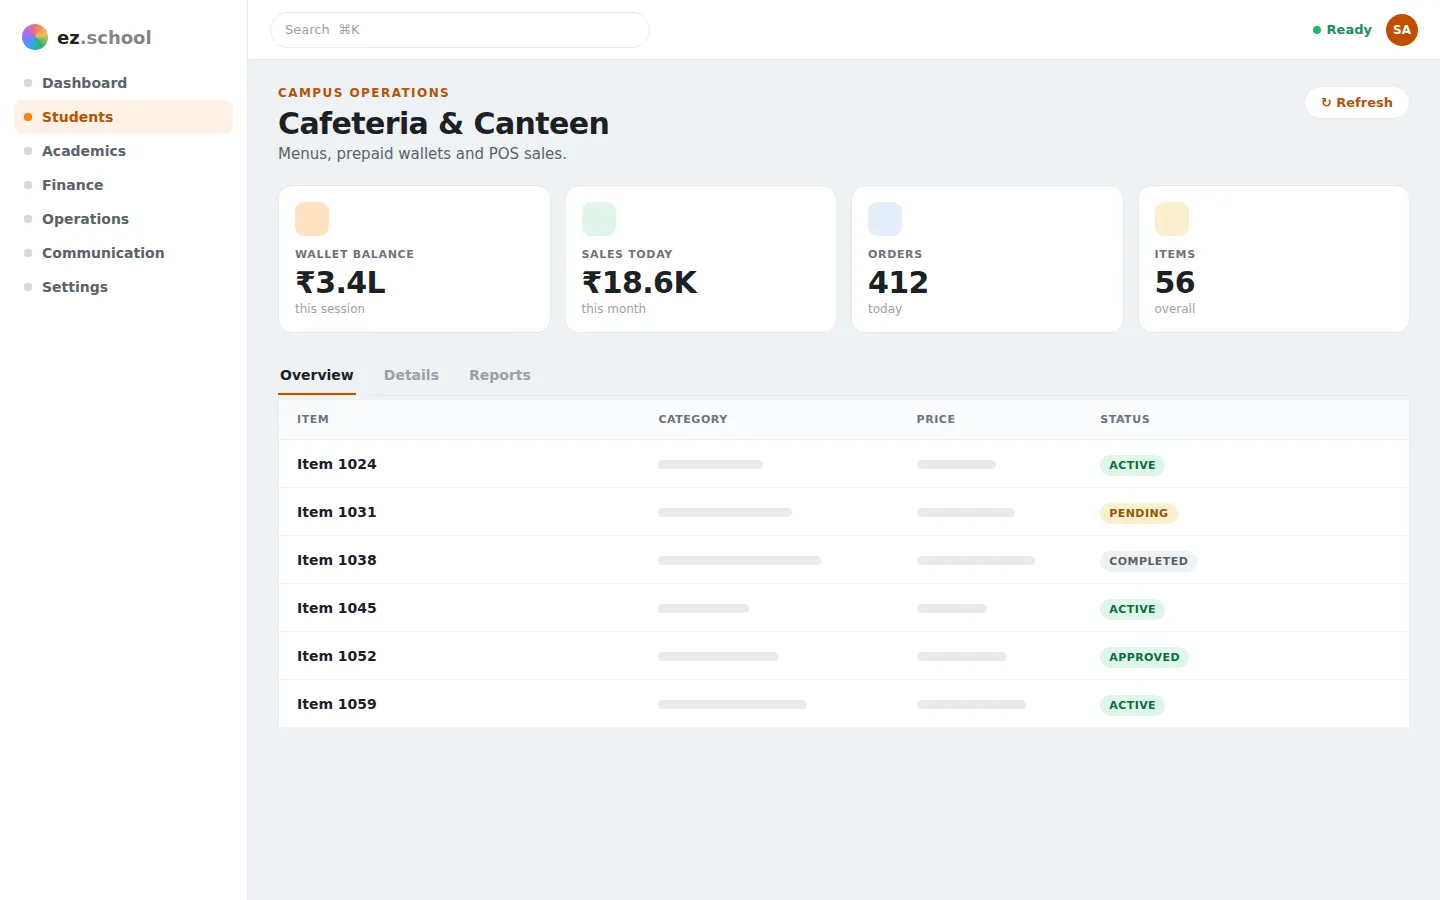Screen dimensions: 1440x900
Task: Open Settings from the sidebar
Action: [124, 287]
